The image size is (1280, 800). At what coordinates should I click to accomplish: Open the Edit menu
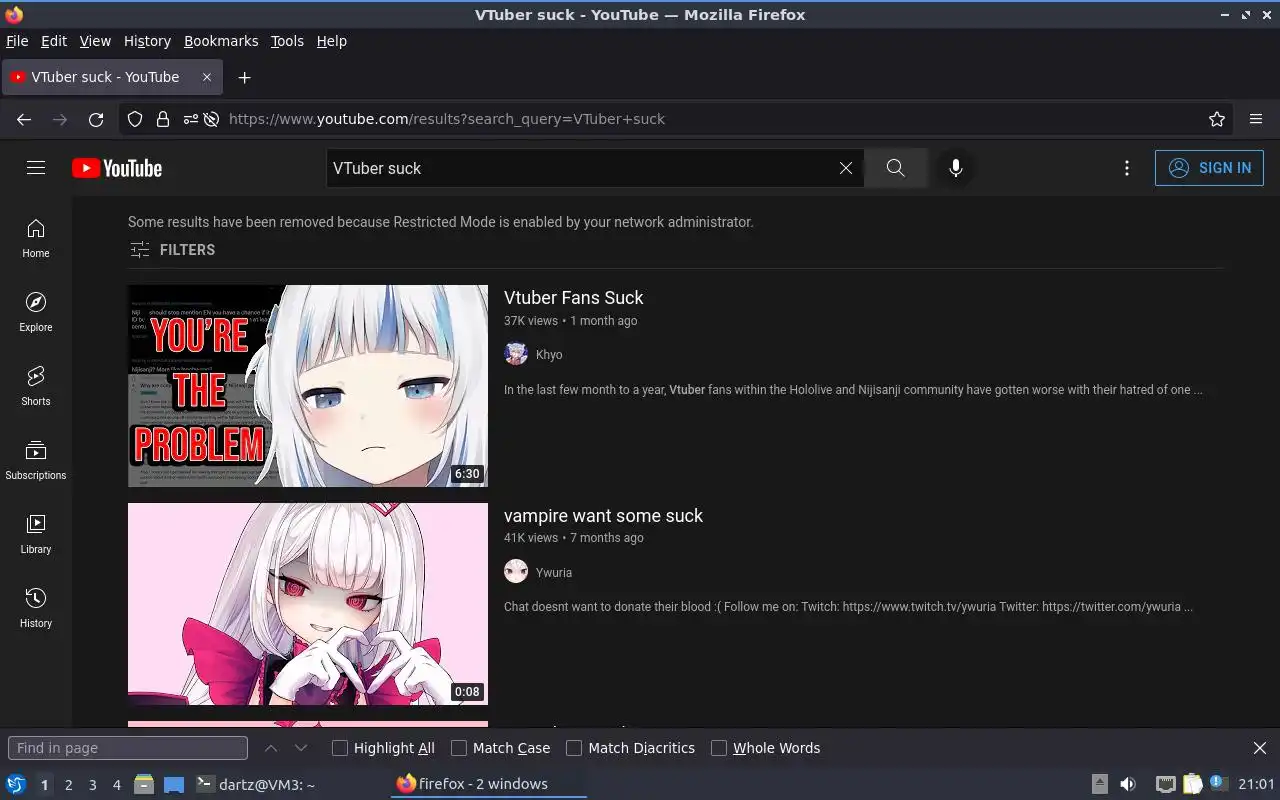pos(54,41)
